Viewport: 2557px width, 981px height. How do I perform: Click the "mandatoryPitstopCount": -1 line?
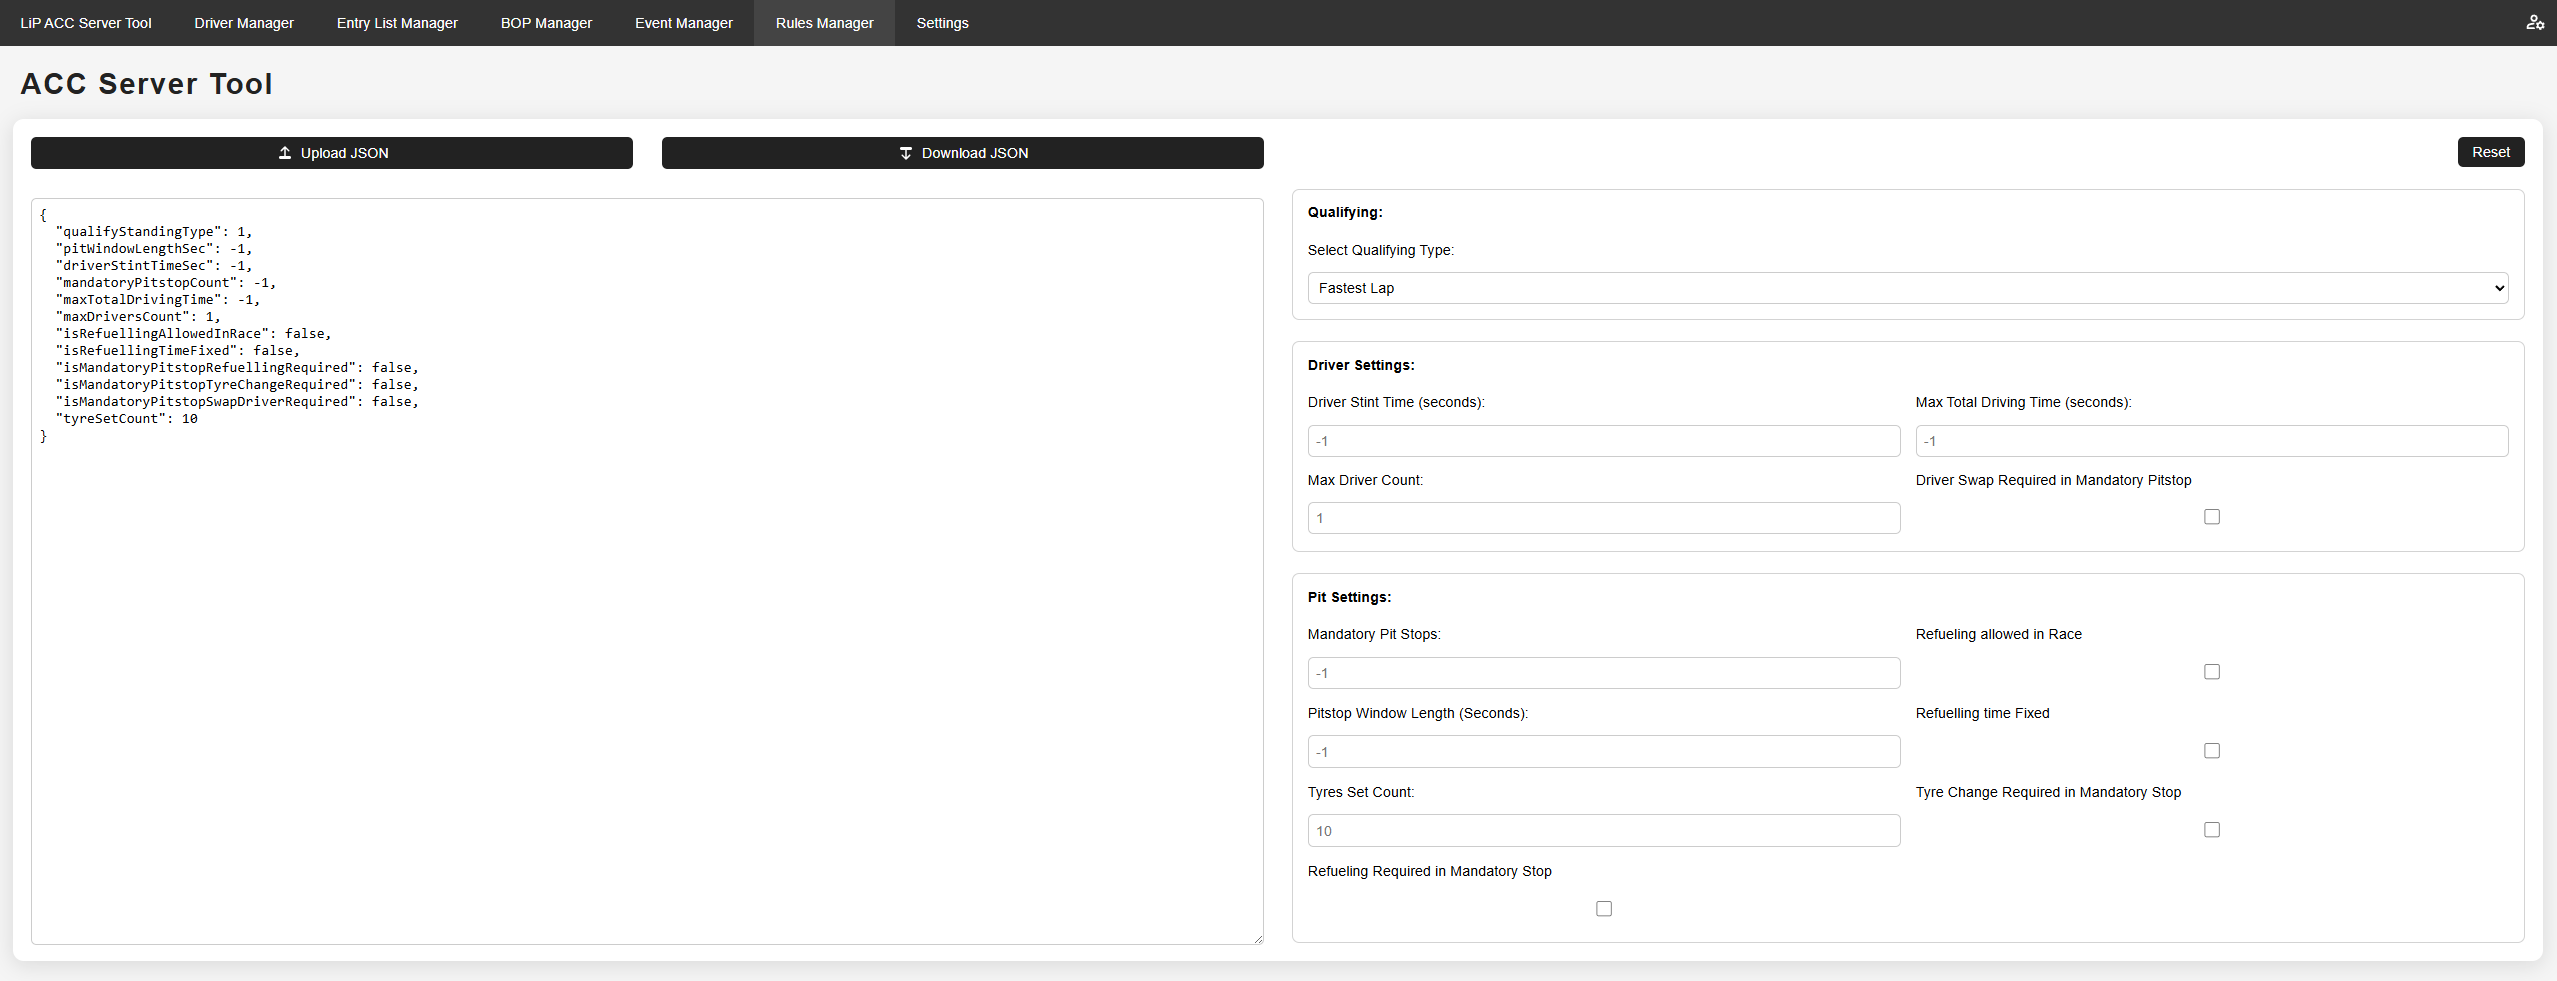tap(166, 283)
